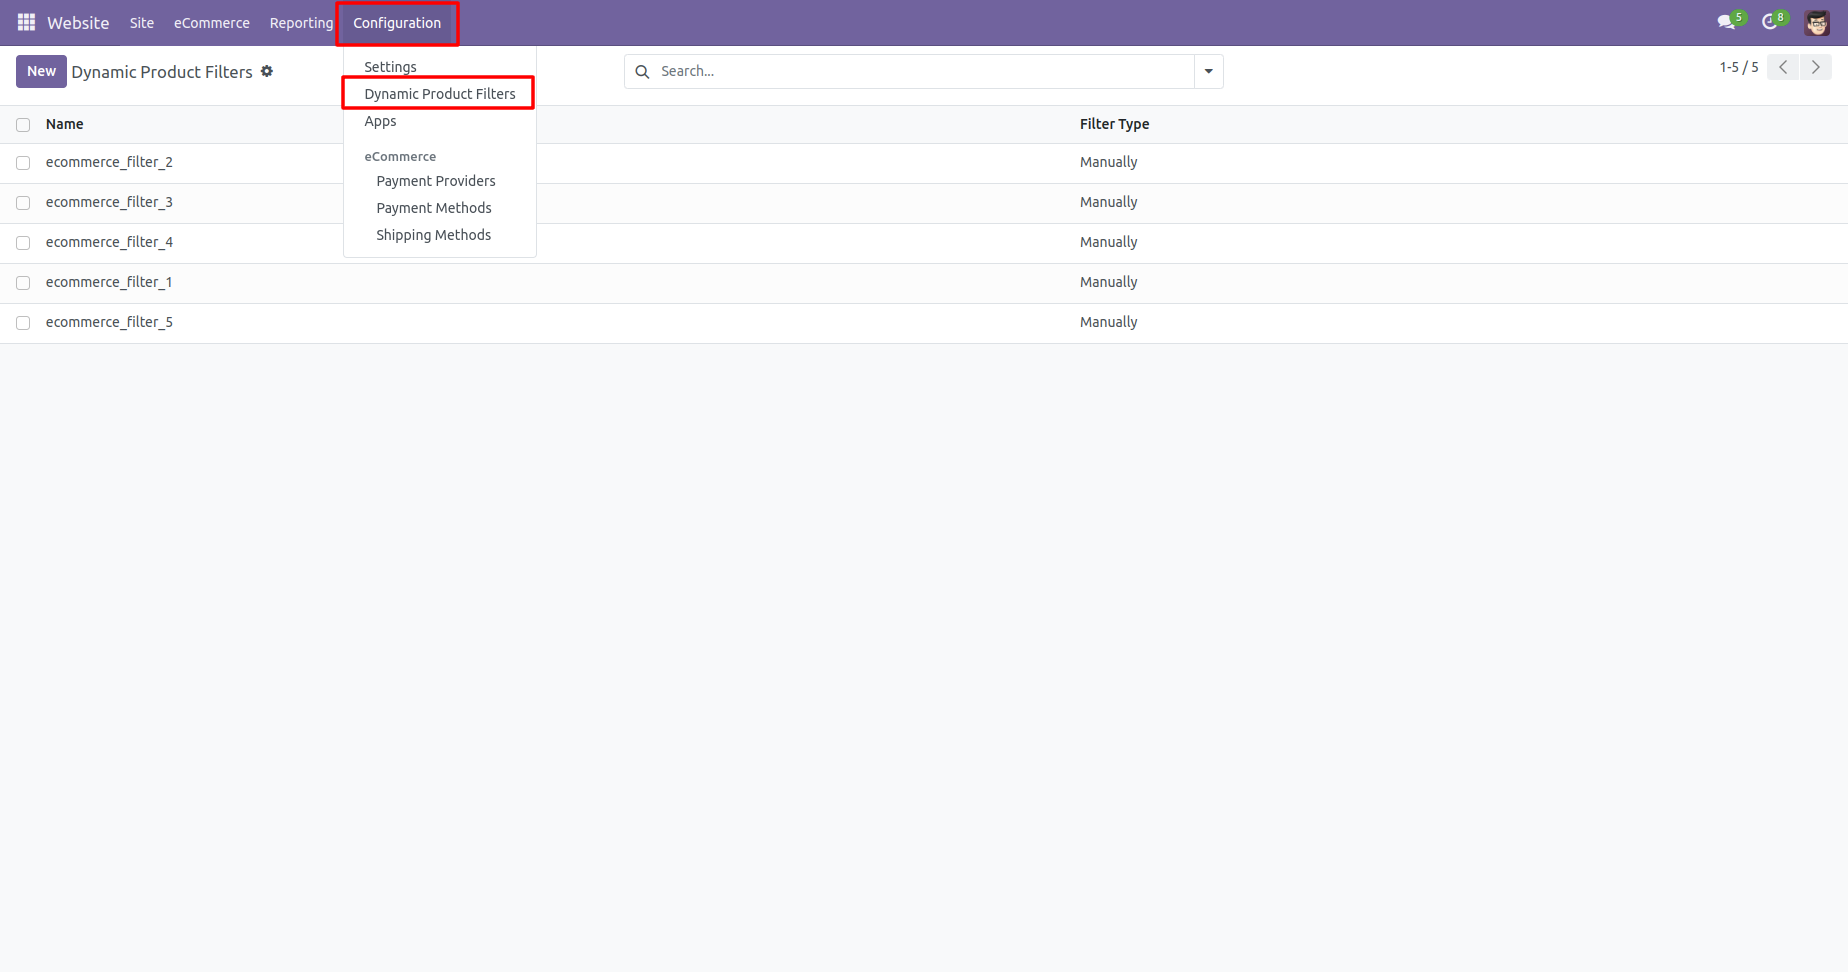Open Shipping Methods menu entry
Screen dimensions: 1848x972
[x=434, y=235]
